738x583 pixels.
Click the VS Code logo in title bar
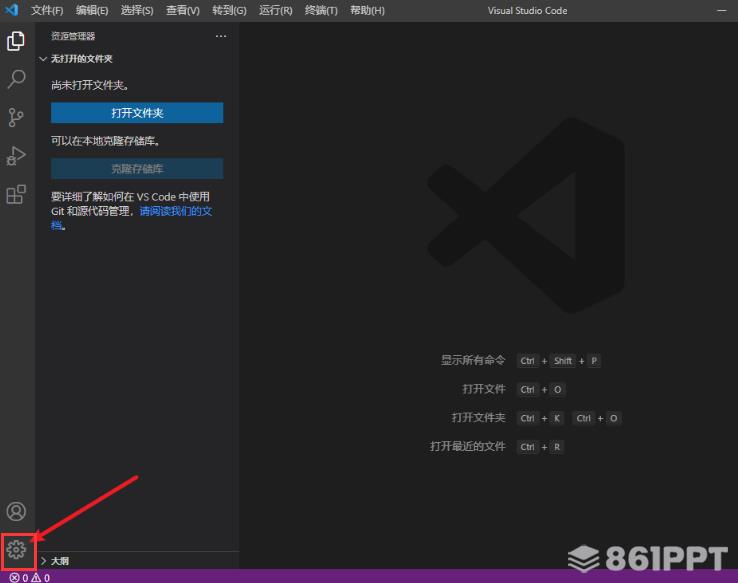point(11,10)
